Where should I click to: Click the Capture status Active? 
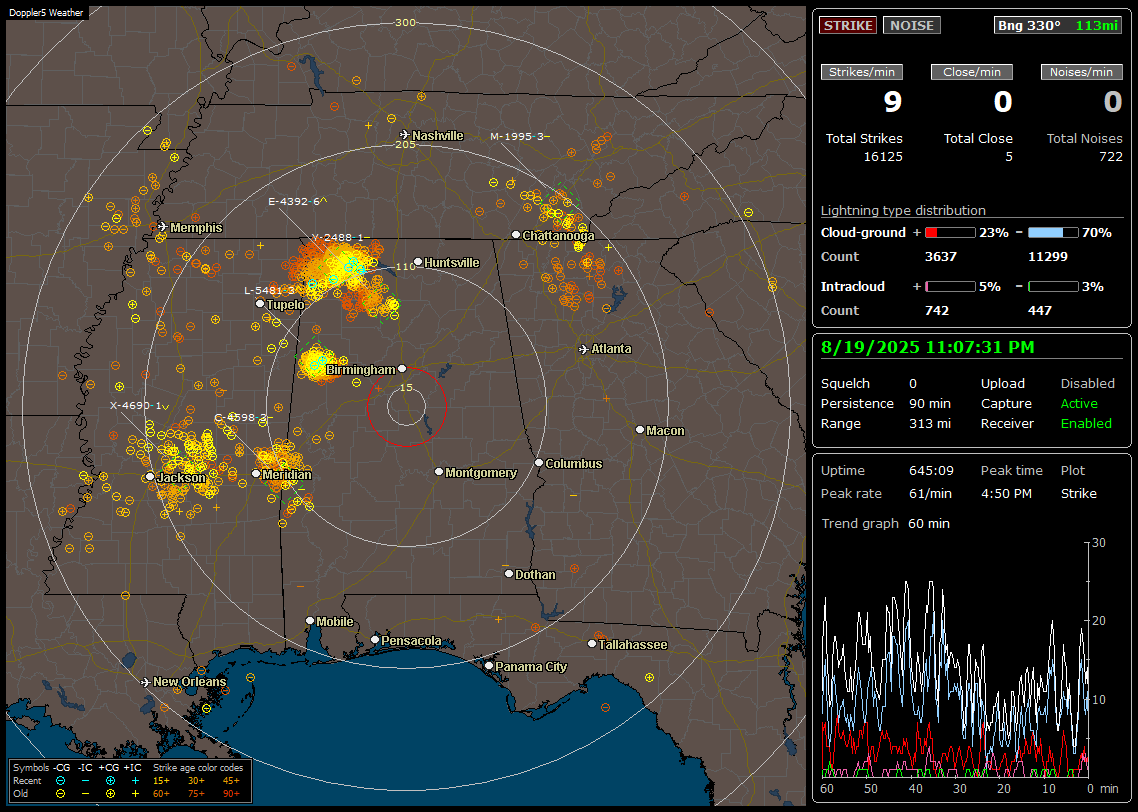[x=1079, y=403]
